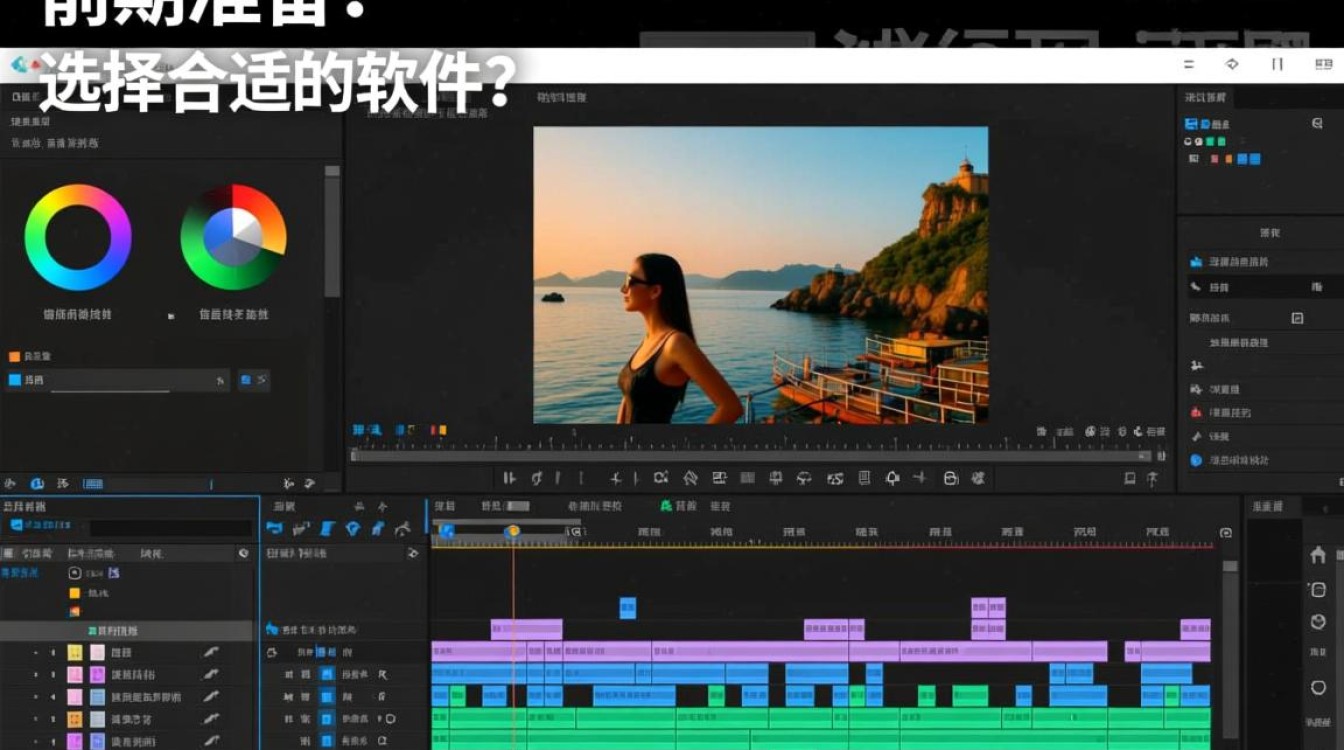Image resolution: width=1344 pixels, height=750 pixels.
Task: Toggle the eye icon in the track list header
Action: click(x=243, y=553)
